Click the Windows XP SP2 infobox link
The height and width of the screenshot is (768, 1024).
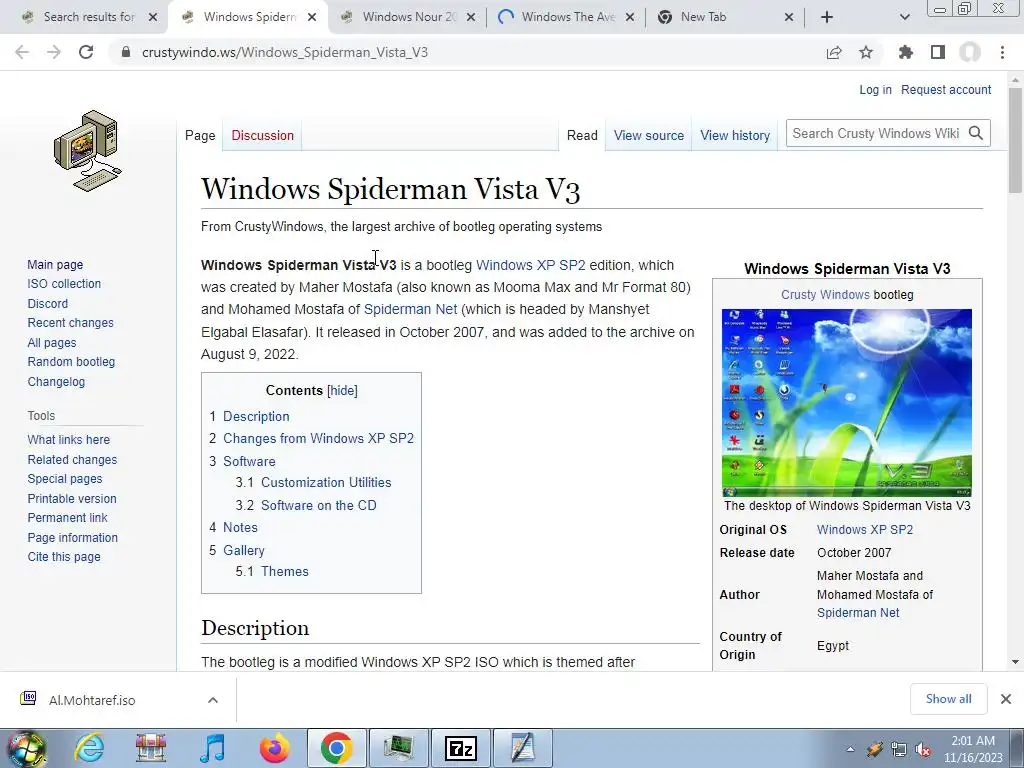(x=865, y=530)
